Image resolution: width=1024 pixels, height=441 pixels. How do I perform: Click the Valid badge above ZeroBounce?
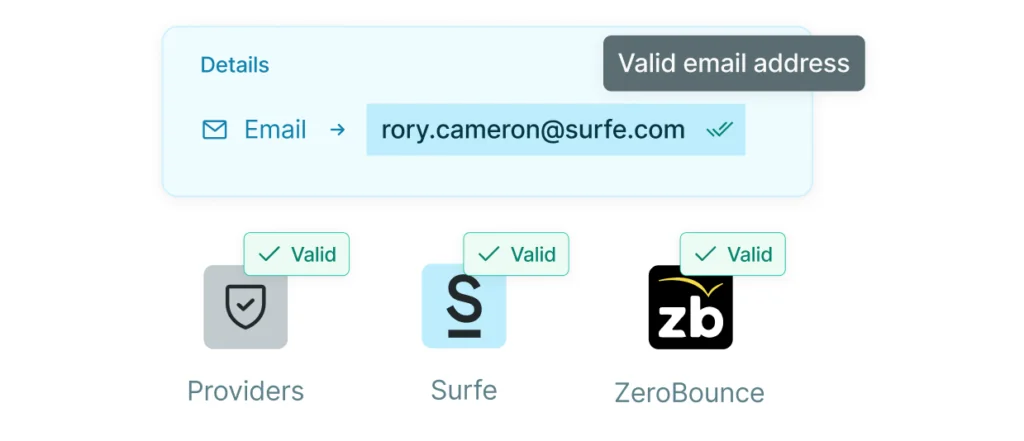pos(733,254)
